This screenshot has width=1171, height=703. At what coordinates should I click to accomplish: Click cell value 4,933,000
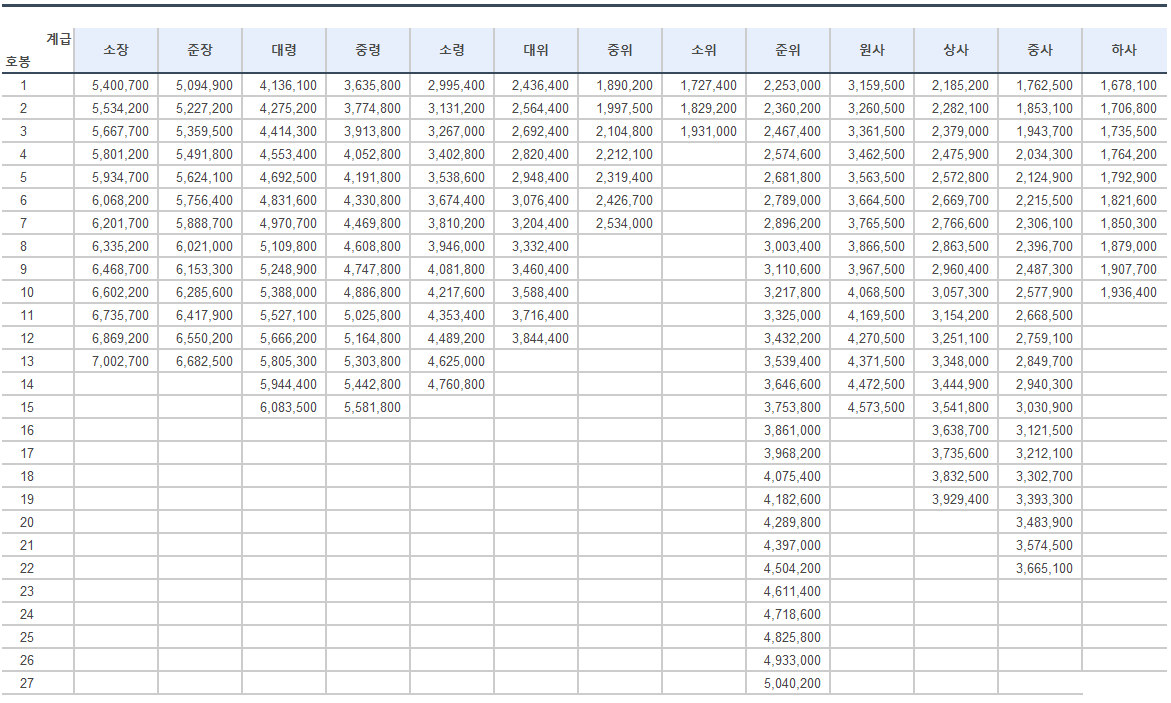(x=792, y=660)
